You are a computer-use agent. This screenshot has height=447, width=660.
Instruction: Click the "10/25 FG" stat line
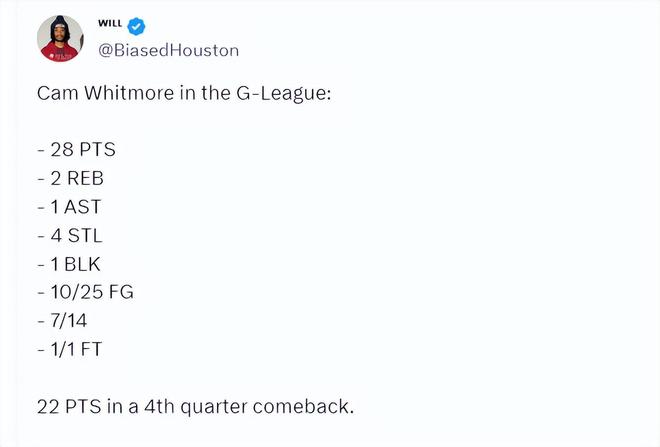86,293
